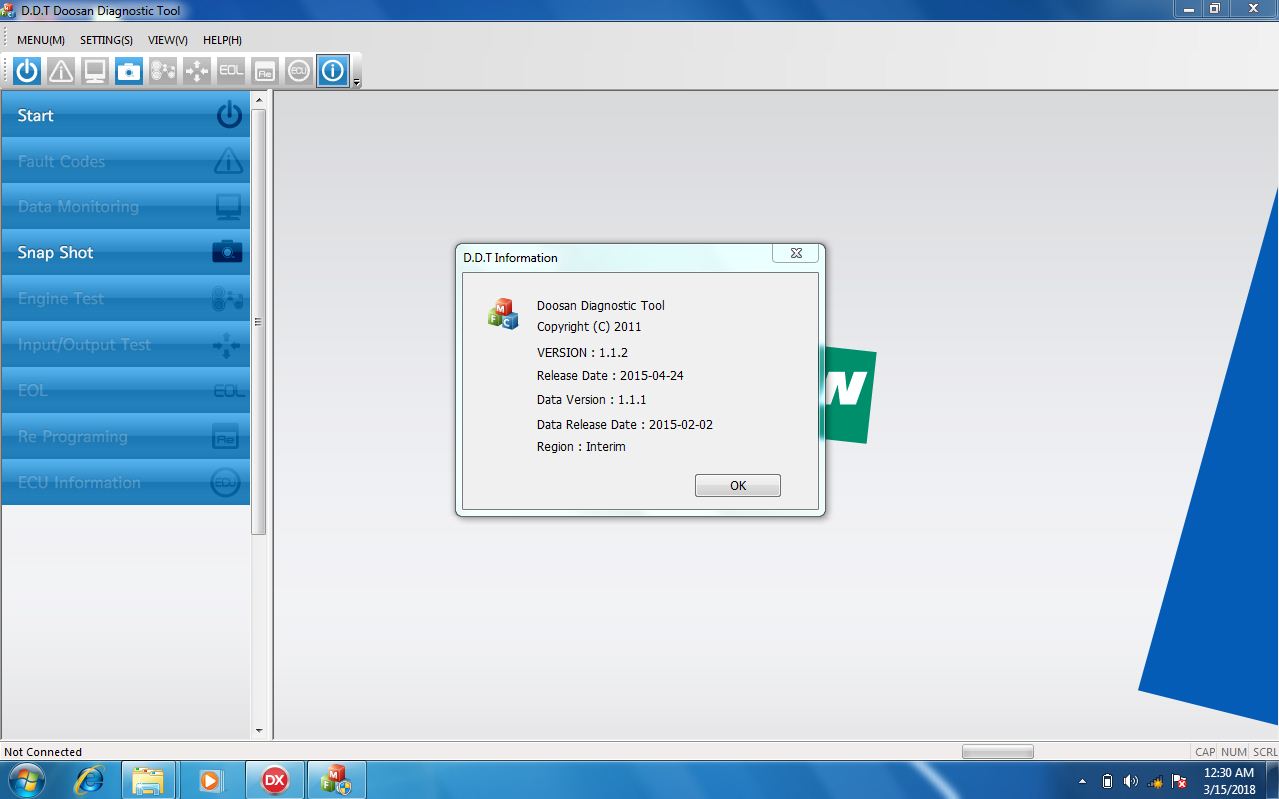Confirm the D.D.T Information dialog with OK
Image resolution: width=1279 pixels, height=799 pixels.
[738, 485]
